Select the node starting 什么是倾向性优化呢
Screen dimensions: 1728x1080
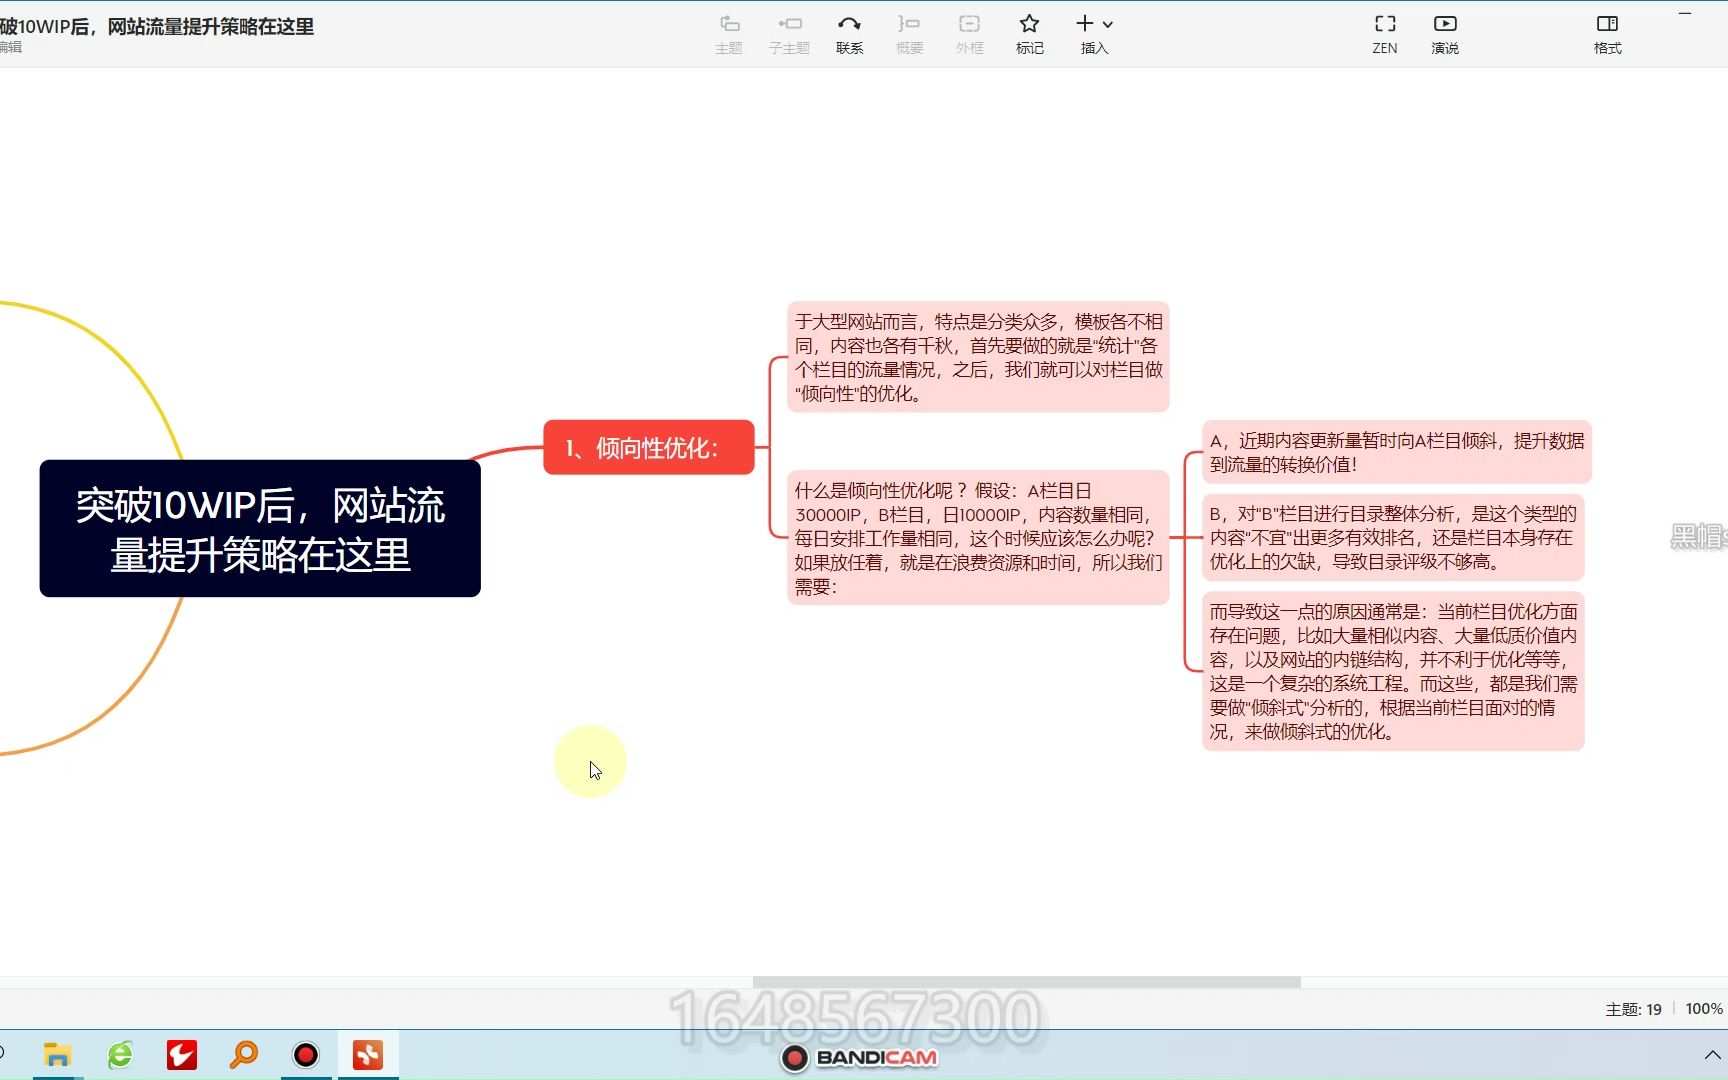point(978,538)
